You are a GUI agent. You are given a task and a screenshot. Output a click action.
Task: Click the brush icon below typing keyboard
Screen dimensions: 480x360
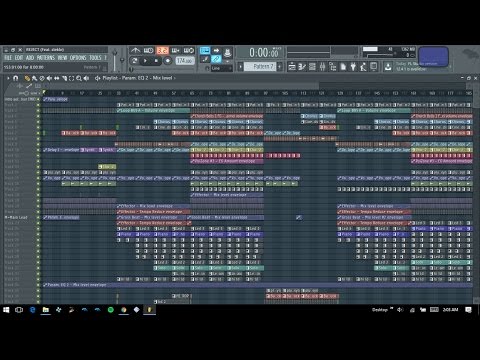pyautogui.click(x=205, y=59)
